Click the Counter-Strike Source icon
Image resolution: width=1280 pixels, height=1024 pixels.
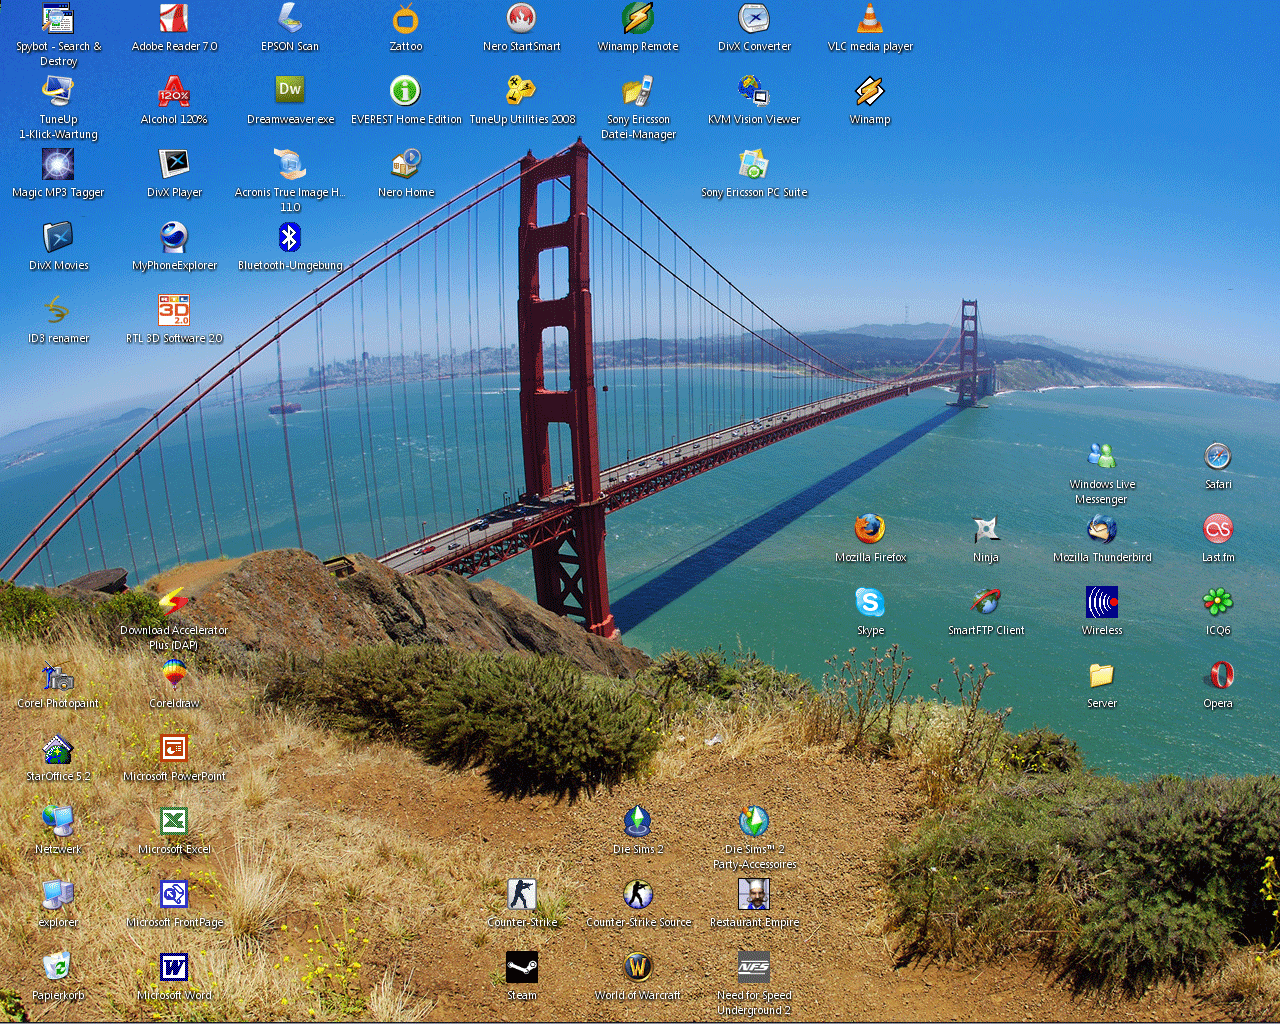pyautogui.click(x=638, y=894)
